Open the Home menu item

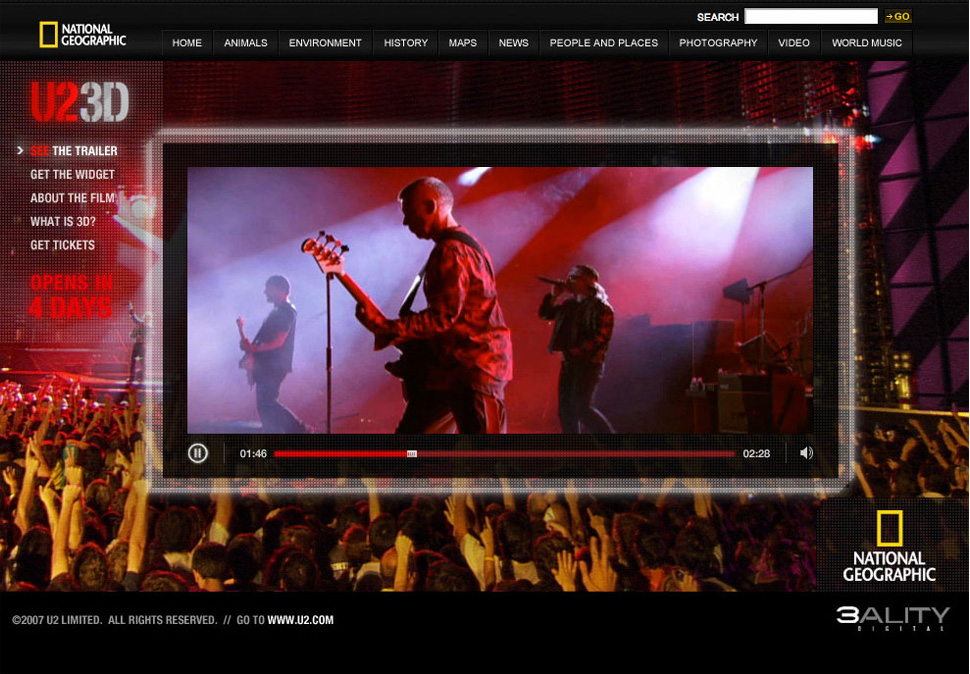pos(187,43)
